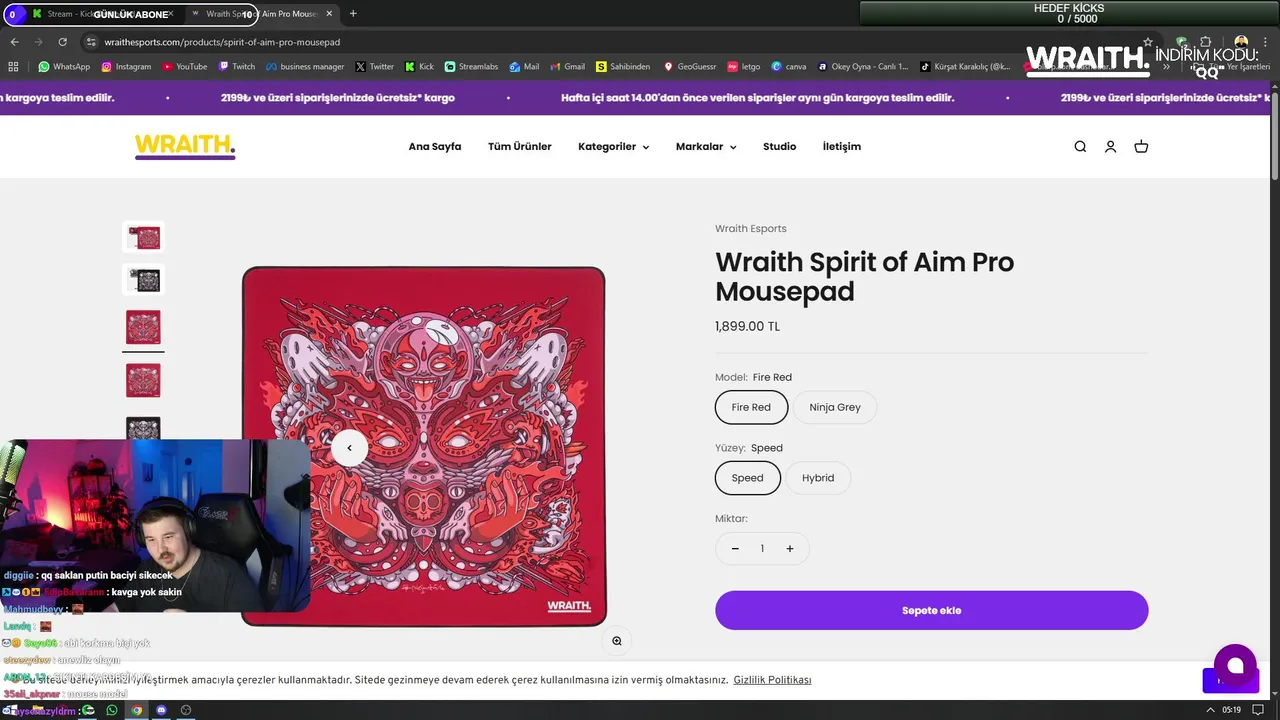Open the site search icon
This screenshot has height=720, width=1280.
click(x=1080, y=147)
